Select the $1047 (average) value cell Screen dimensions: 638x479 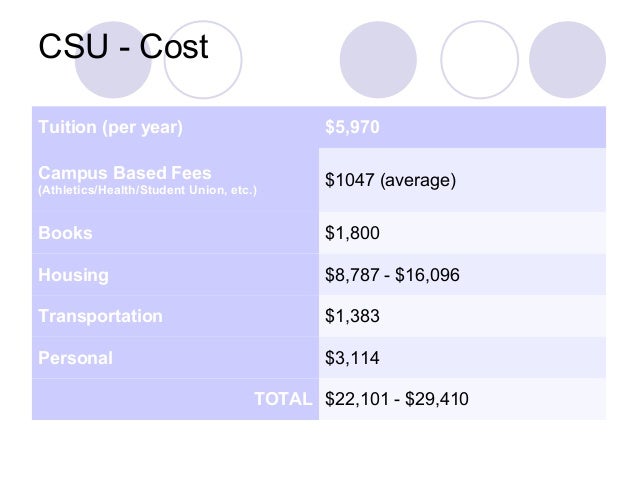pyautogui.click(x=462, y=180)
